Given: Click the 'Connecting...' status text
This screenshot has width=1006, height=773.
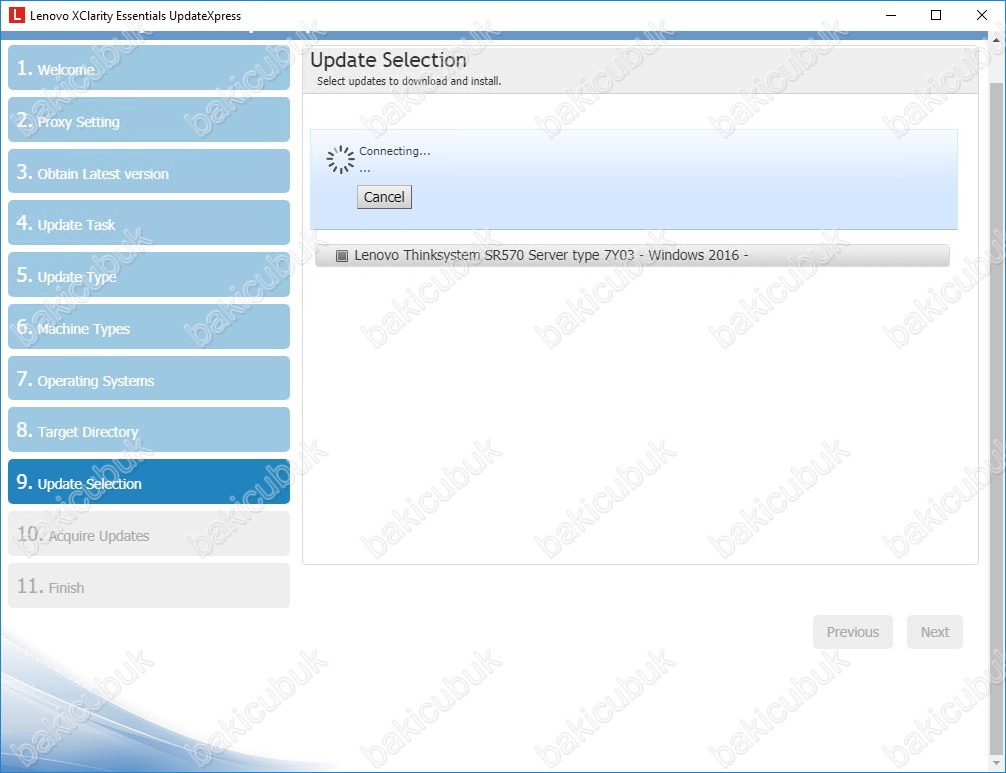Looking at the screenshot, I should pos(395,151).
